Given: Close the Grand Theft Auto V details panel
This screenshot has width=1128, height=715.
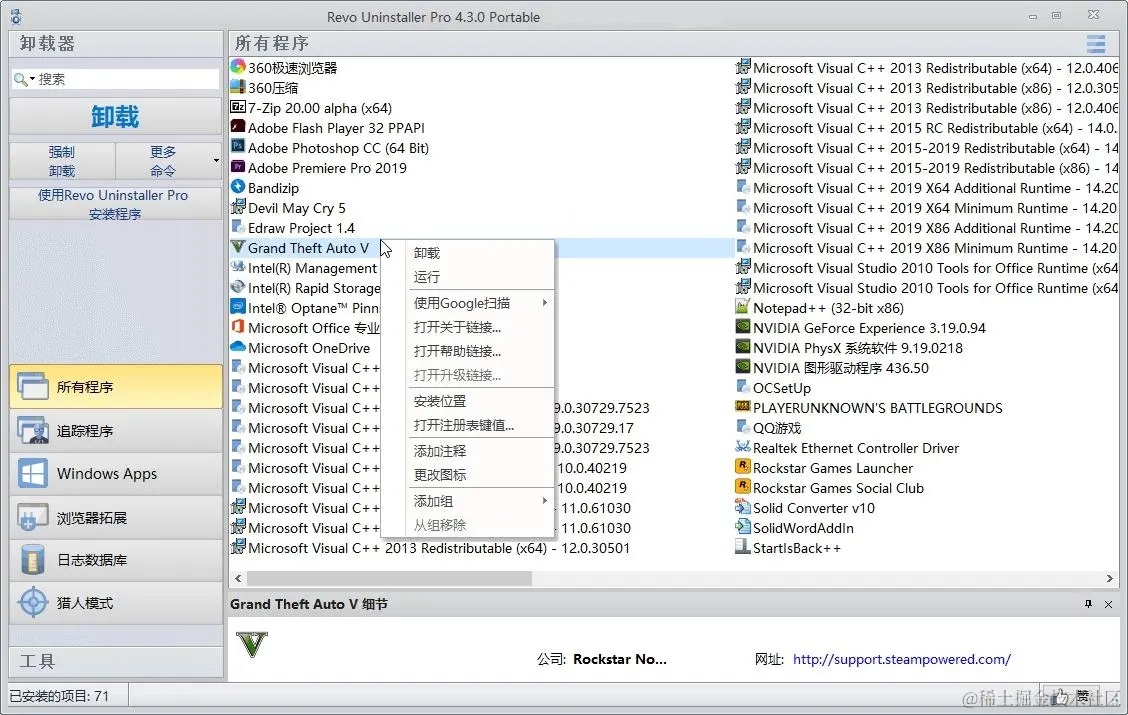Looking at the screenshot, I should pyautogui.click(x=1108, y=604).
